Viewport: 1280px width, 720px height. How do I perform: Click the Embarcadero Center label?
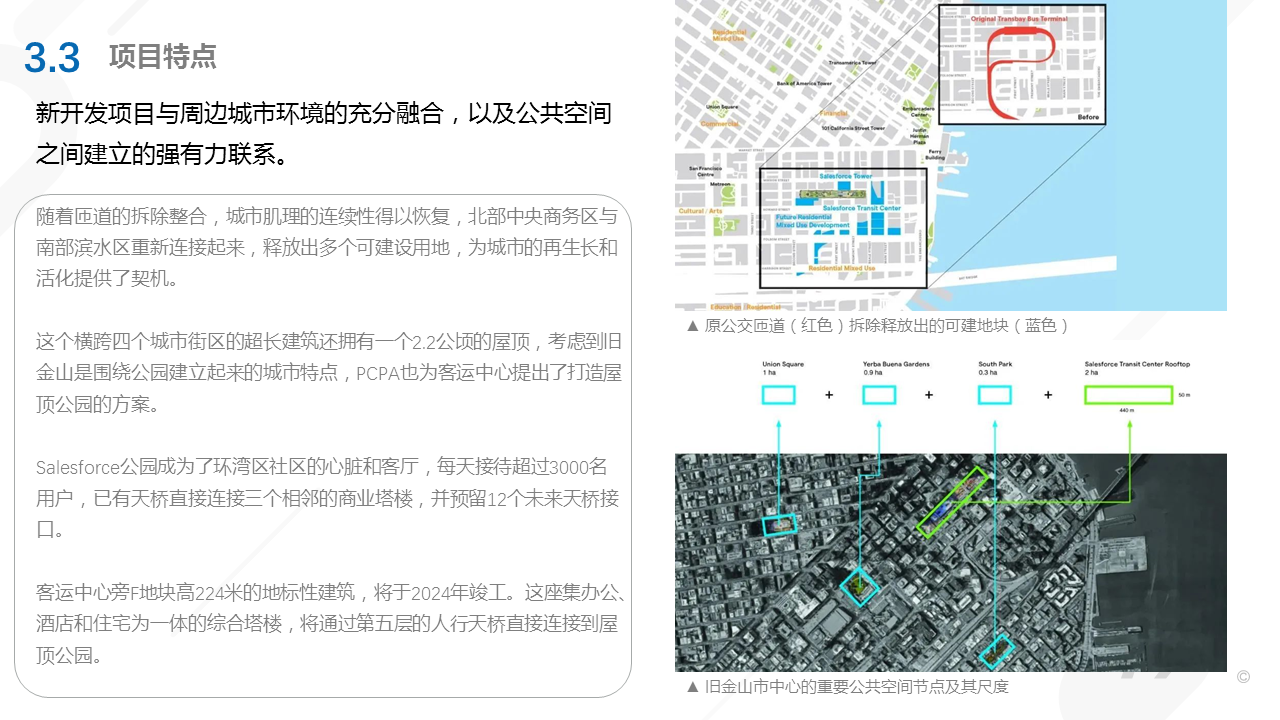919,112
